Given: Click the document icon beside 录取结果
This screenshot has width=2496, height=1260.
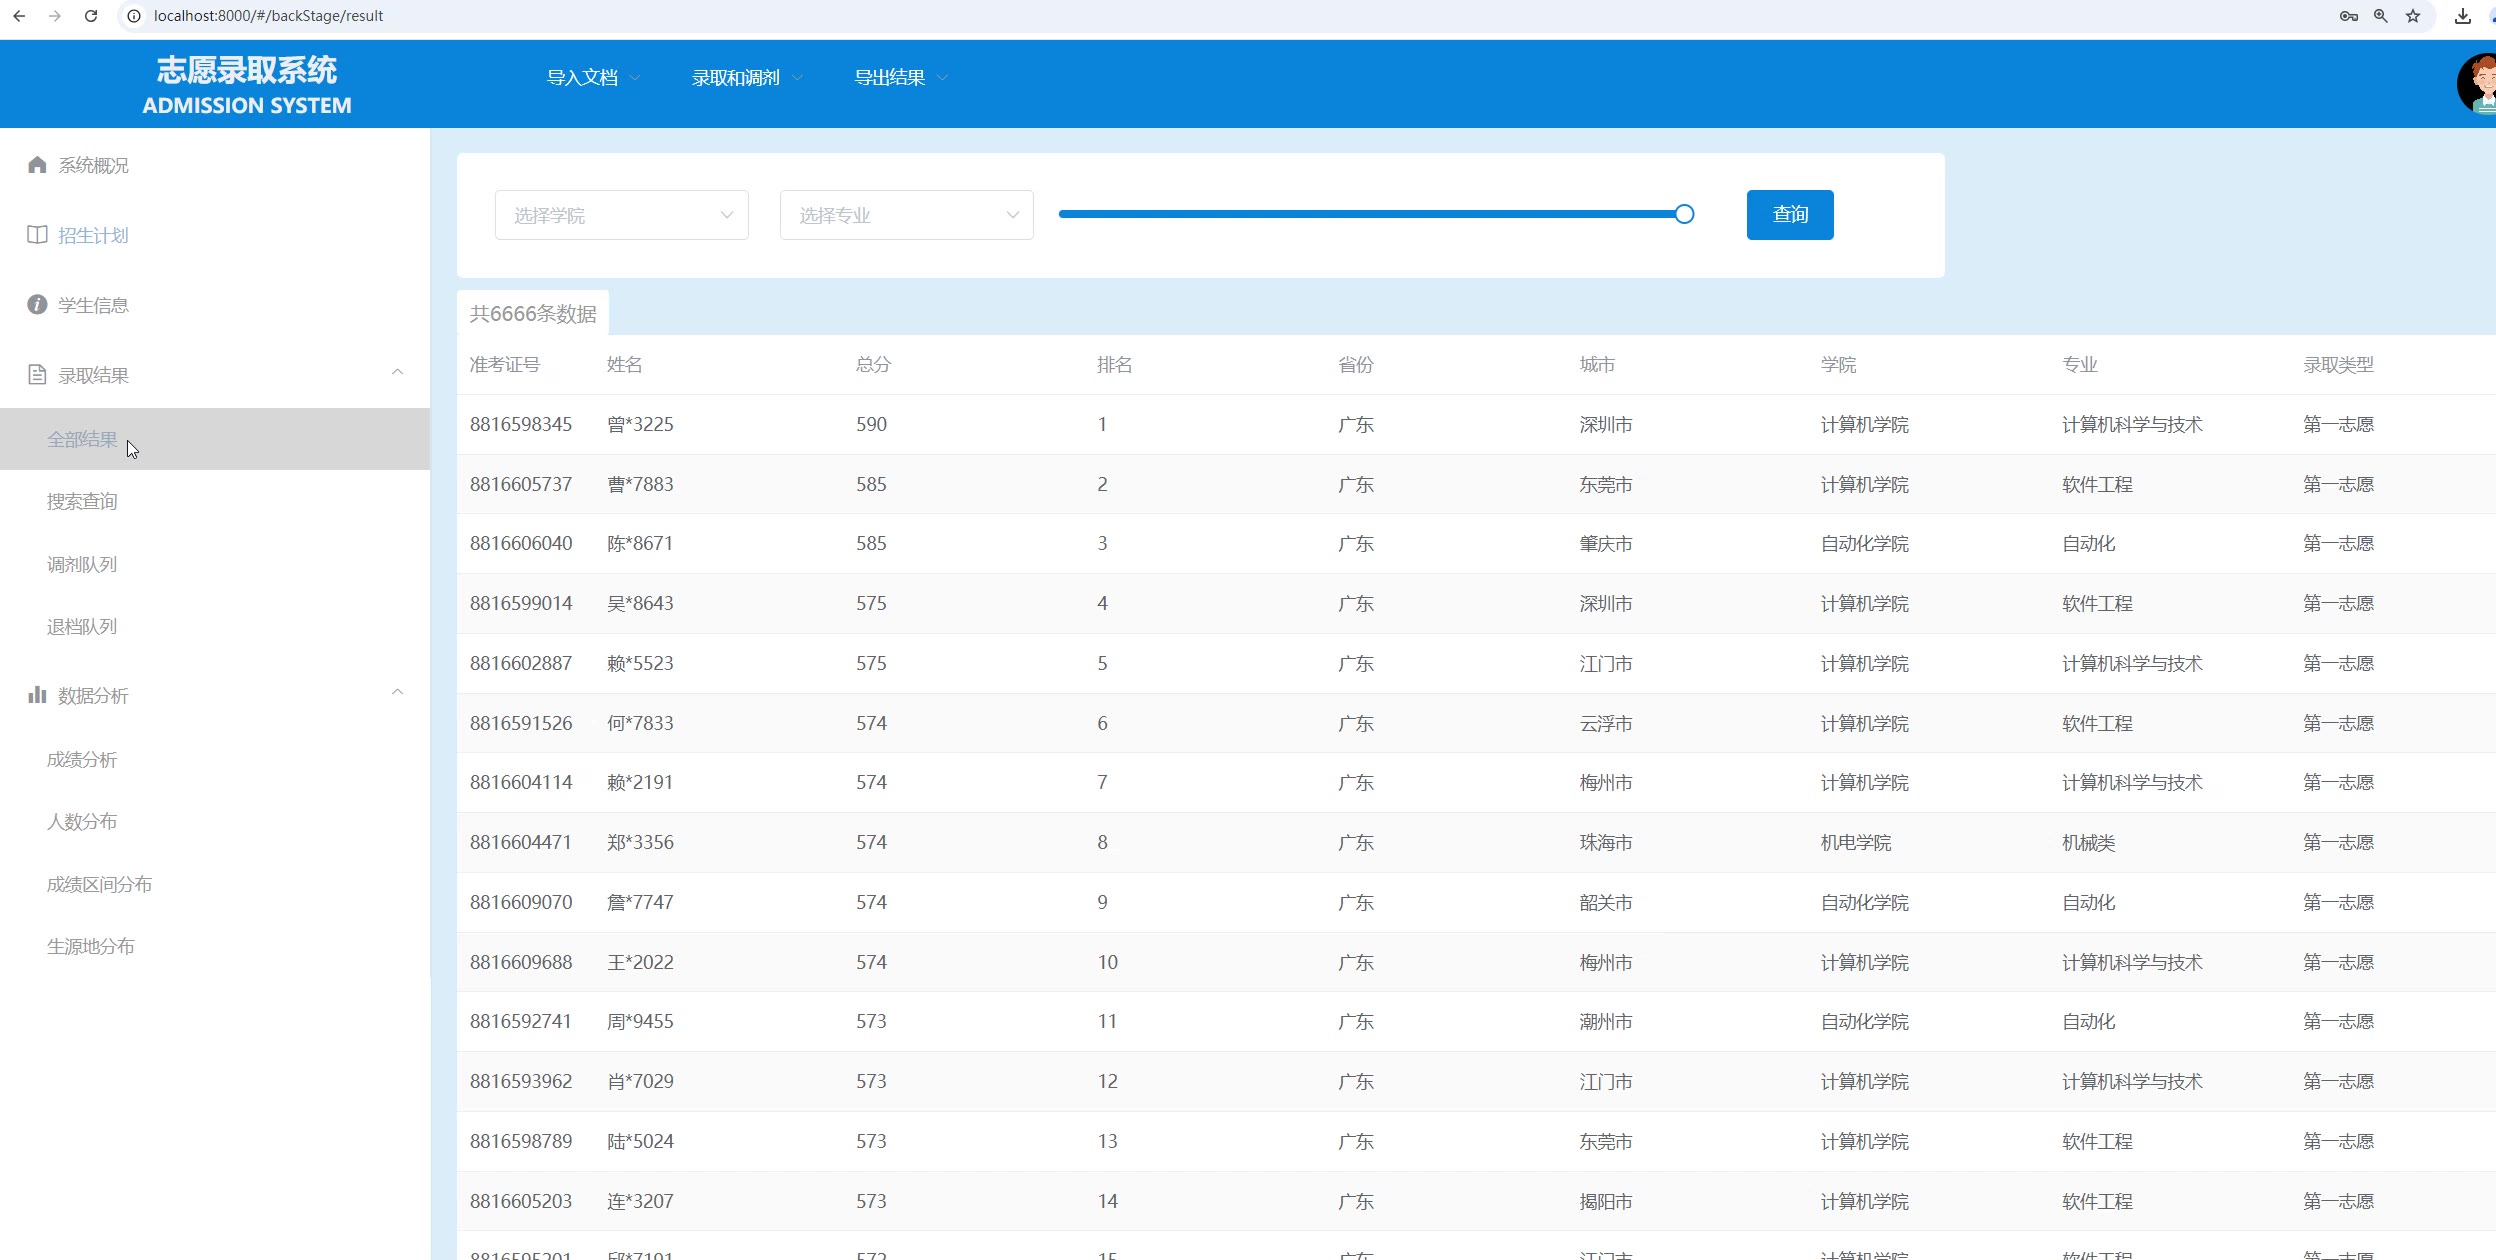Looking at the screenshot, I should pos(37,375).
